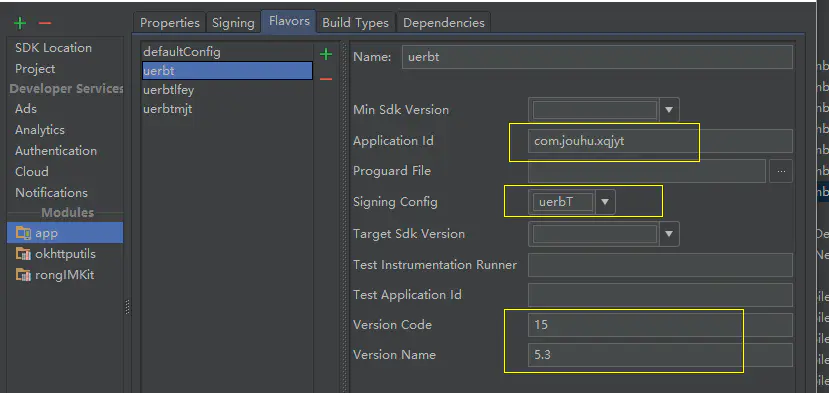Open Authentication developer service
Image resolution: width=829 pixels, height=393 pixels.
56,151
